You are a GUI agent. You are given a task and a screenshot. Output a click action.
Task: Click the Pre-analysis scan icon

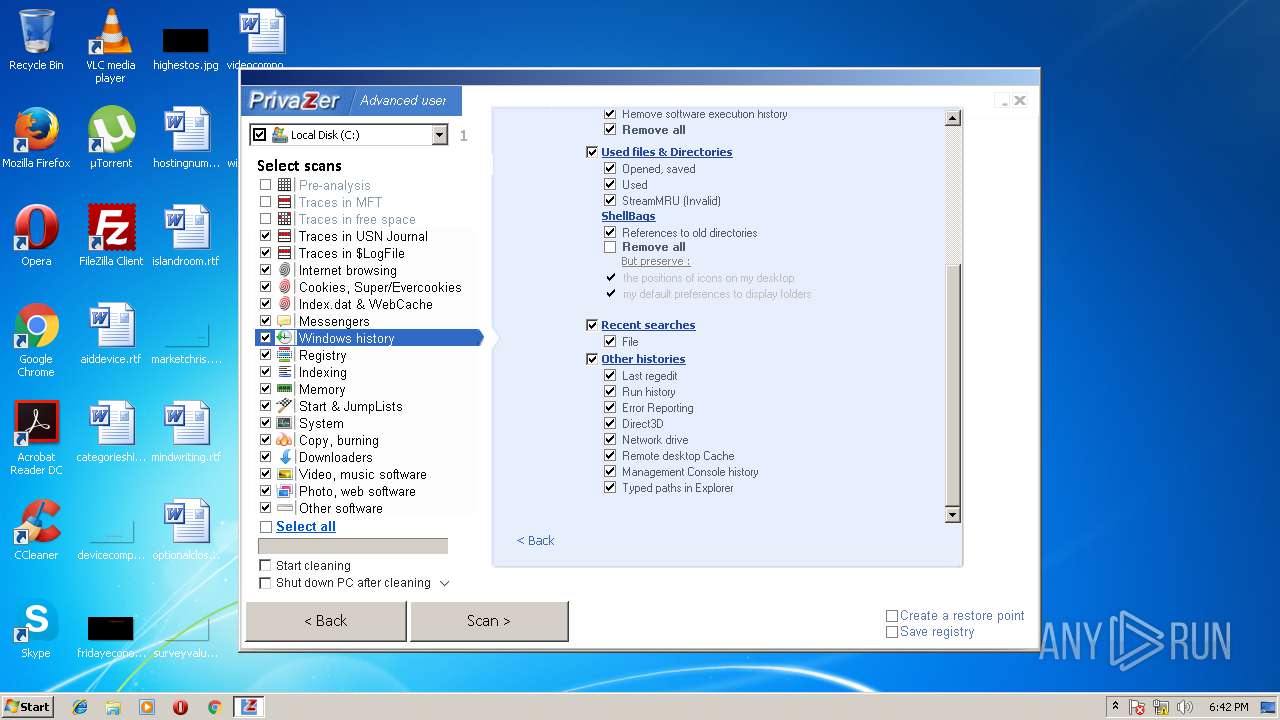click(285, 185)
